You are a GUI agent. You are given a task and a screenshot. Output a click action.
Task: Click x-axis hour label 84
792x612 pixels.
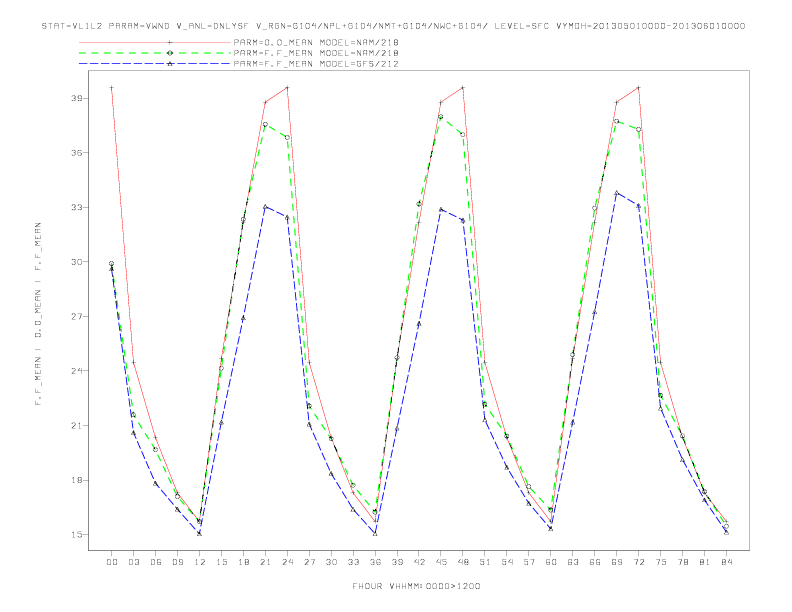point(726,562)
